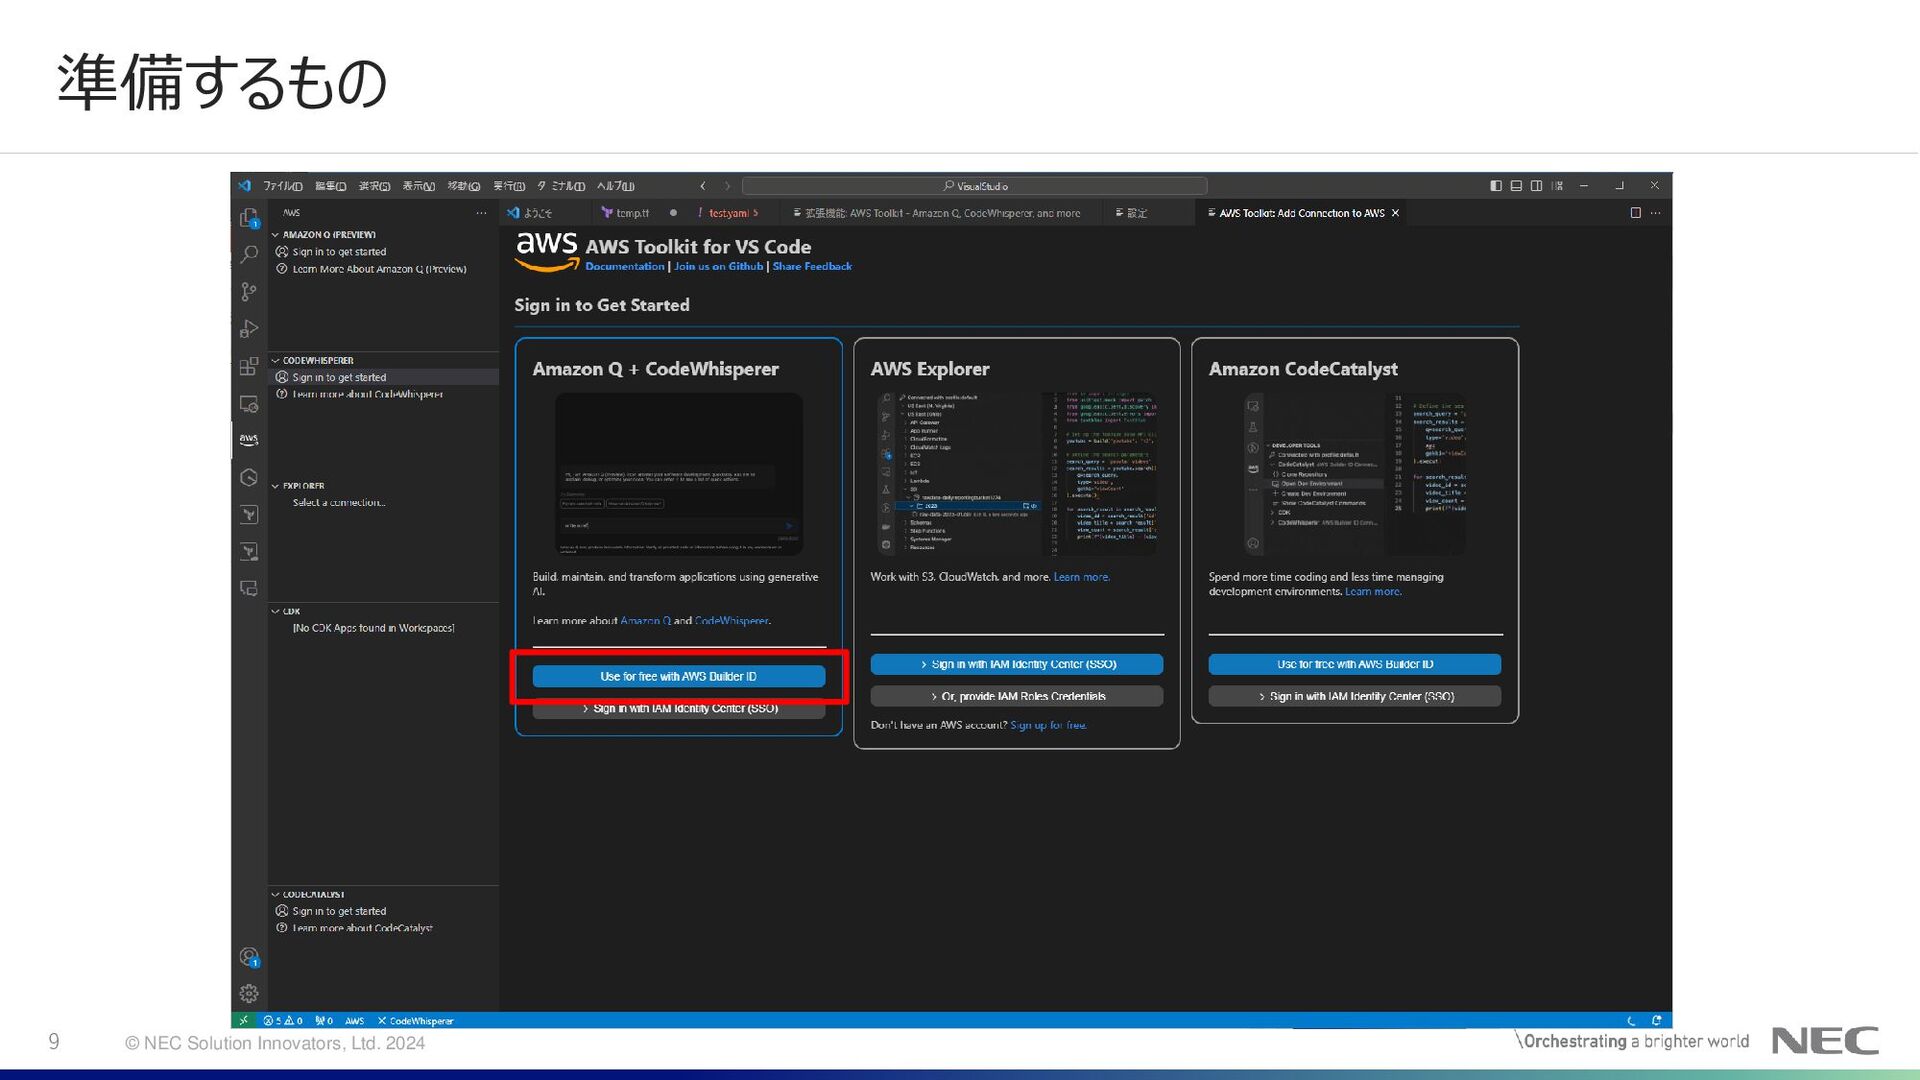Open the Join us on Github link
1920x1080 pixels.
[718, 266]
